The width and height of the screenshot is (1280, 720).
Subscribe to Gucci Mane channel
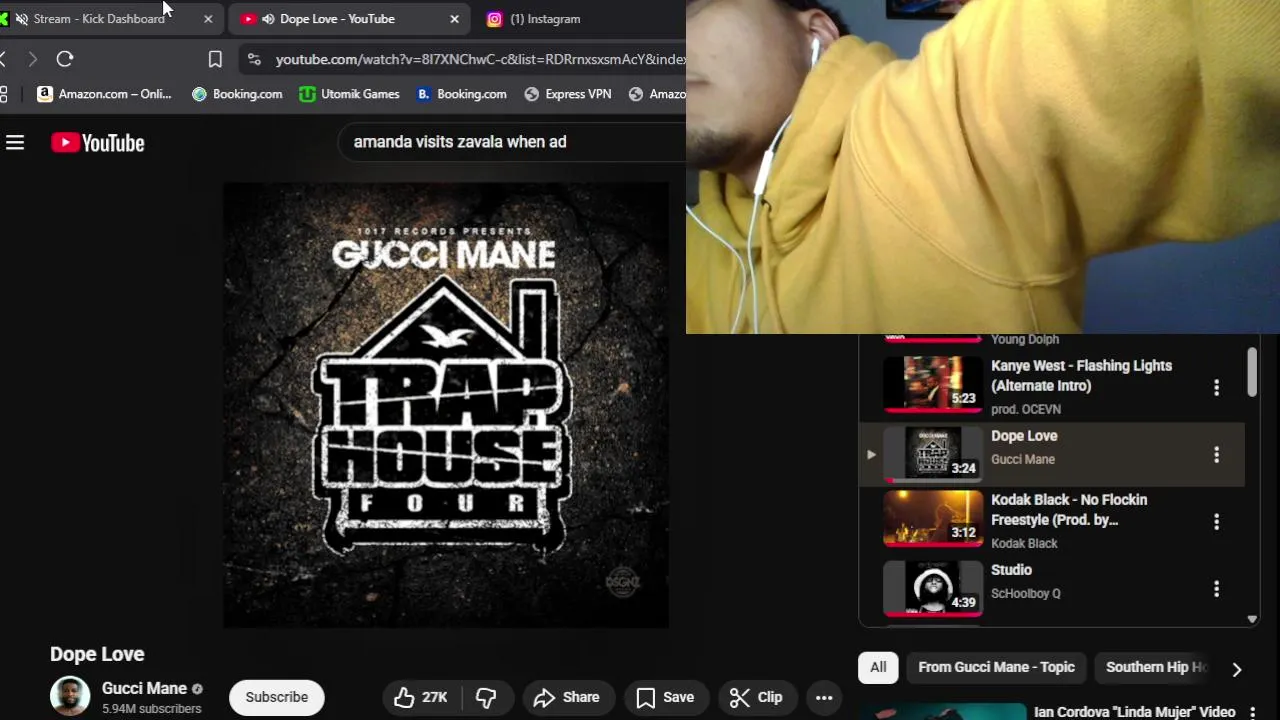[277, 697]
